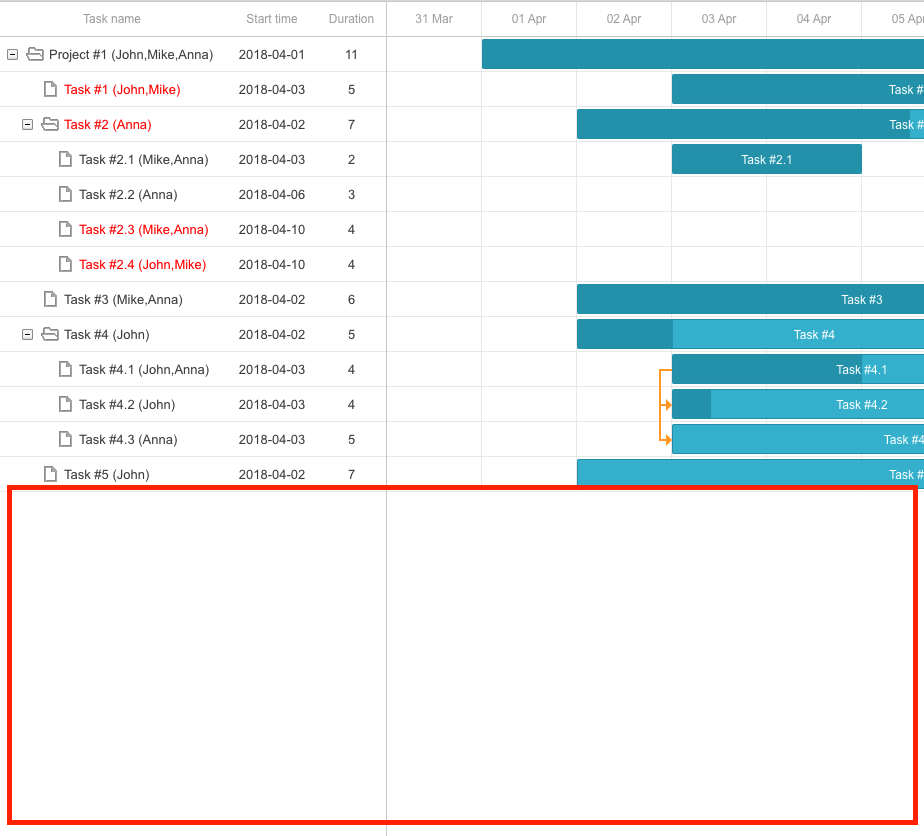Click the Start time column header
This screenshot has width=924, height=836.
pyautogui.click(x=269, y=19)
